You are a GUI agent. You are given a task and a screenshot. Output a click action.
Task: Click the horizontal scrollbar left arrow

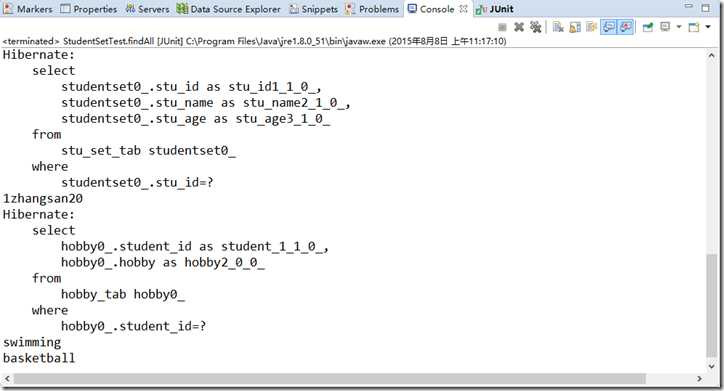pyautogui.click(x=7, y=379)
